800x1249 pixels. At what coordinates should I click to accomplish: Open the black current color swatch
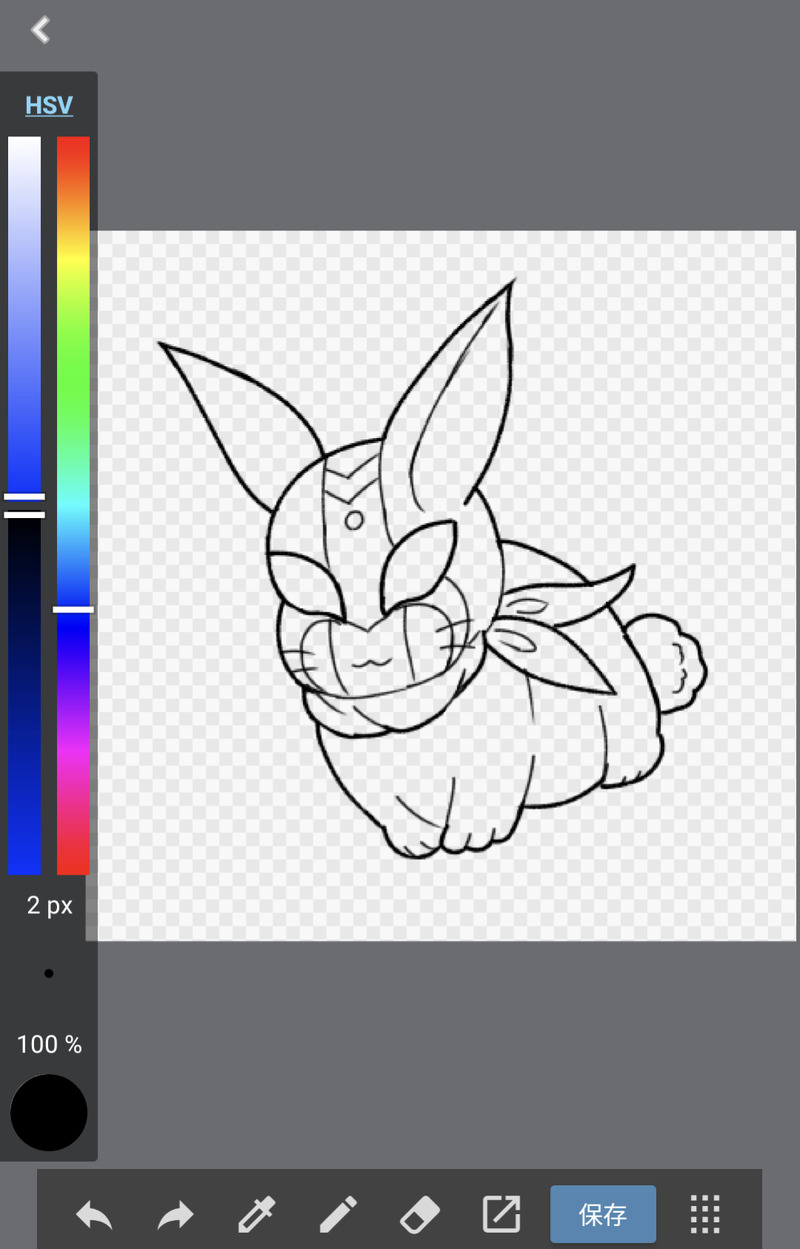49,1113
